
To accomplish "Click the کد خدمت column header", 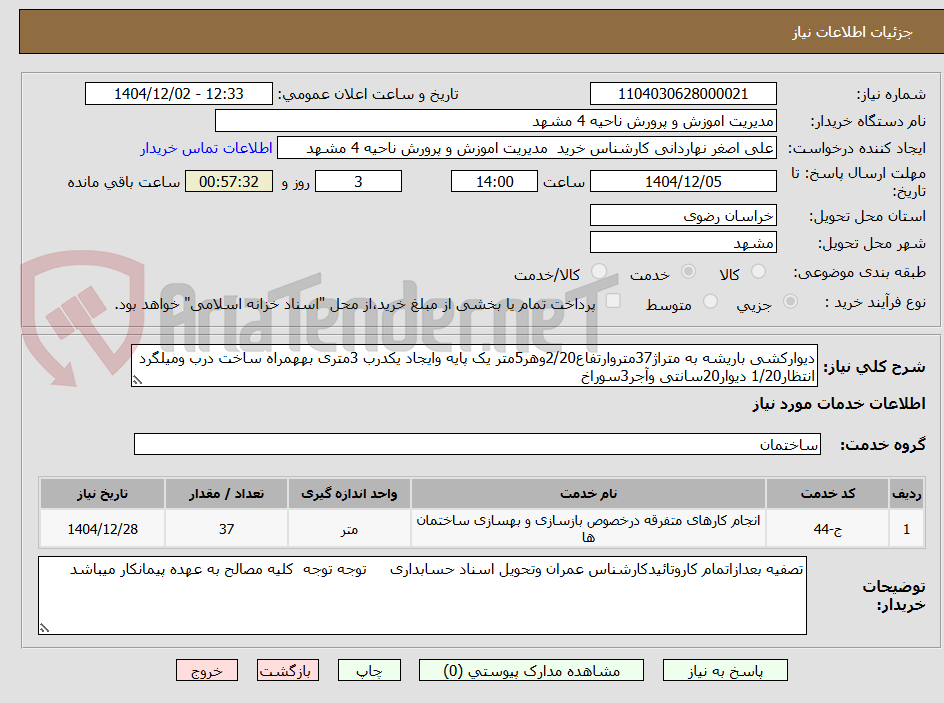I will coord(828,494).
